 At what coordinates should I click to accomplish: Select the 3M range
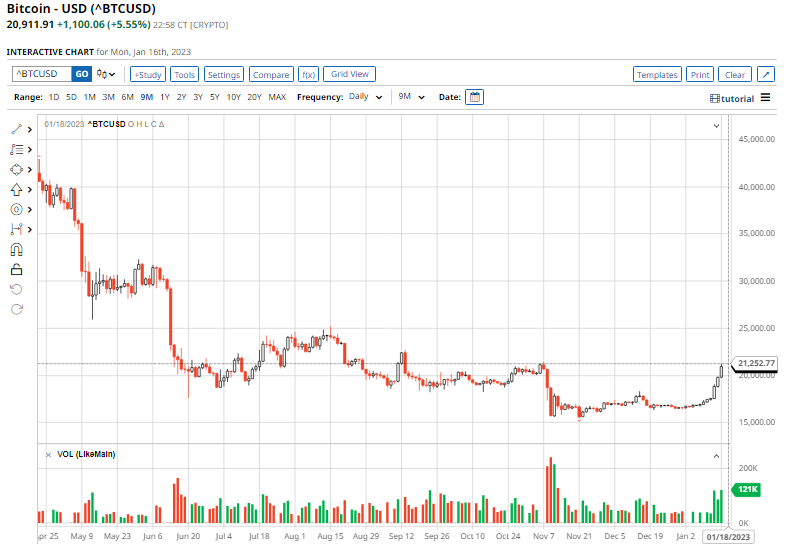point(108,97)
